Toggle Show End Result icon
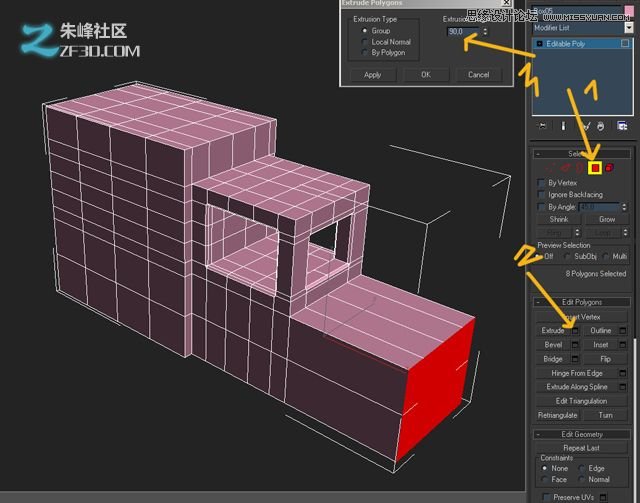The height and width of the screenshot is (503, 640). pyautogui.click(x=564, y=126)
